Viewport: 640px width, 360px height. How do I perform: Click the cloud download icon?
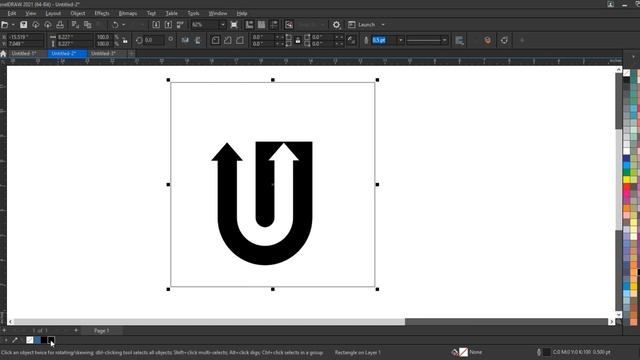[x=36, y=25]
